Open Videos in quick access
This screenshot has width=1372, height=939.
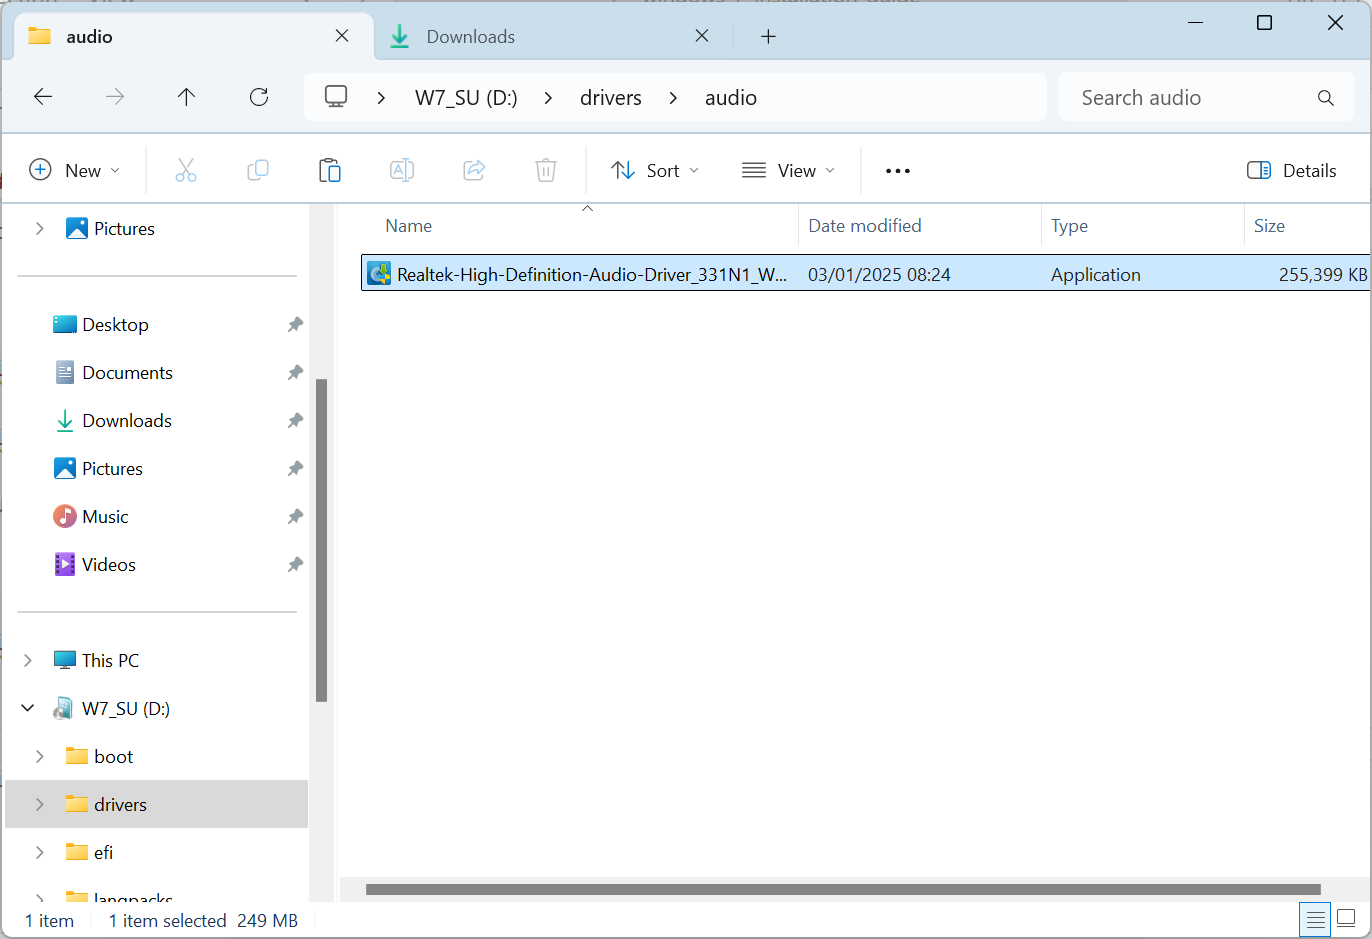click(x=109, y=565)
